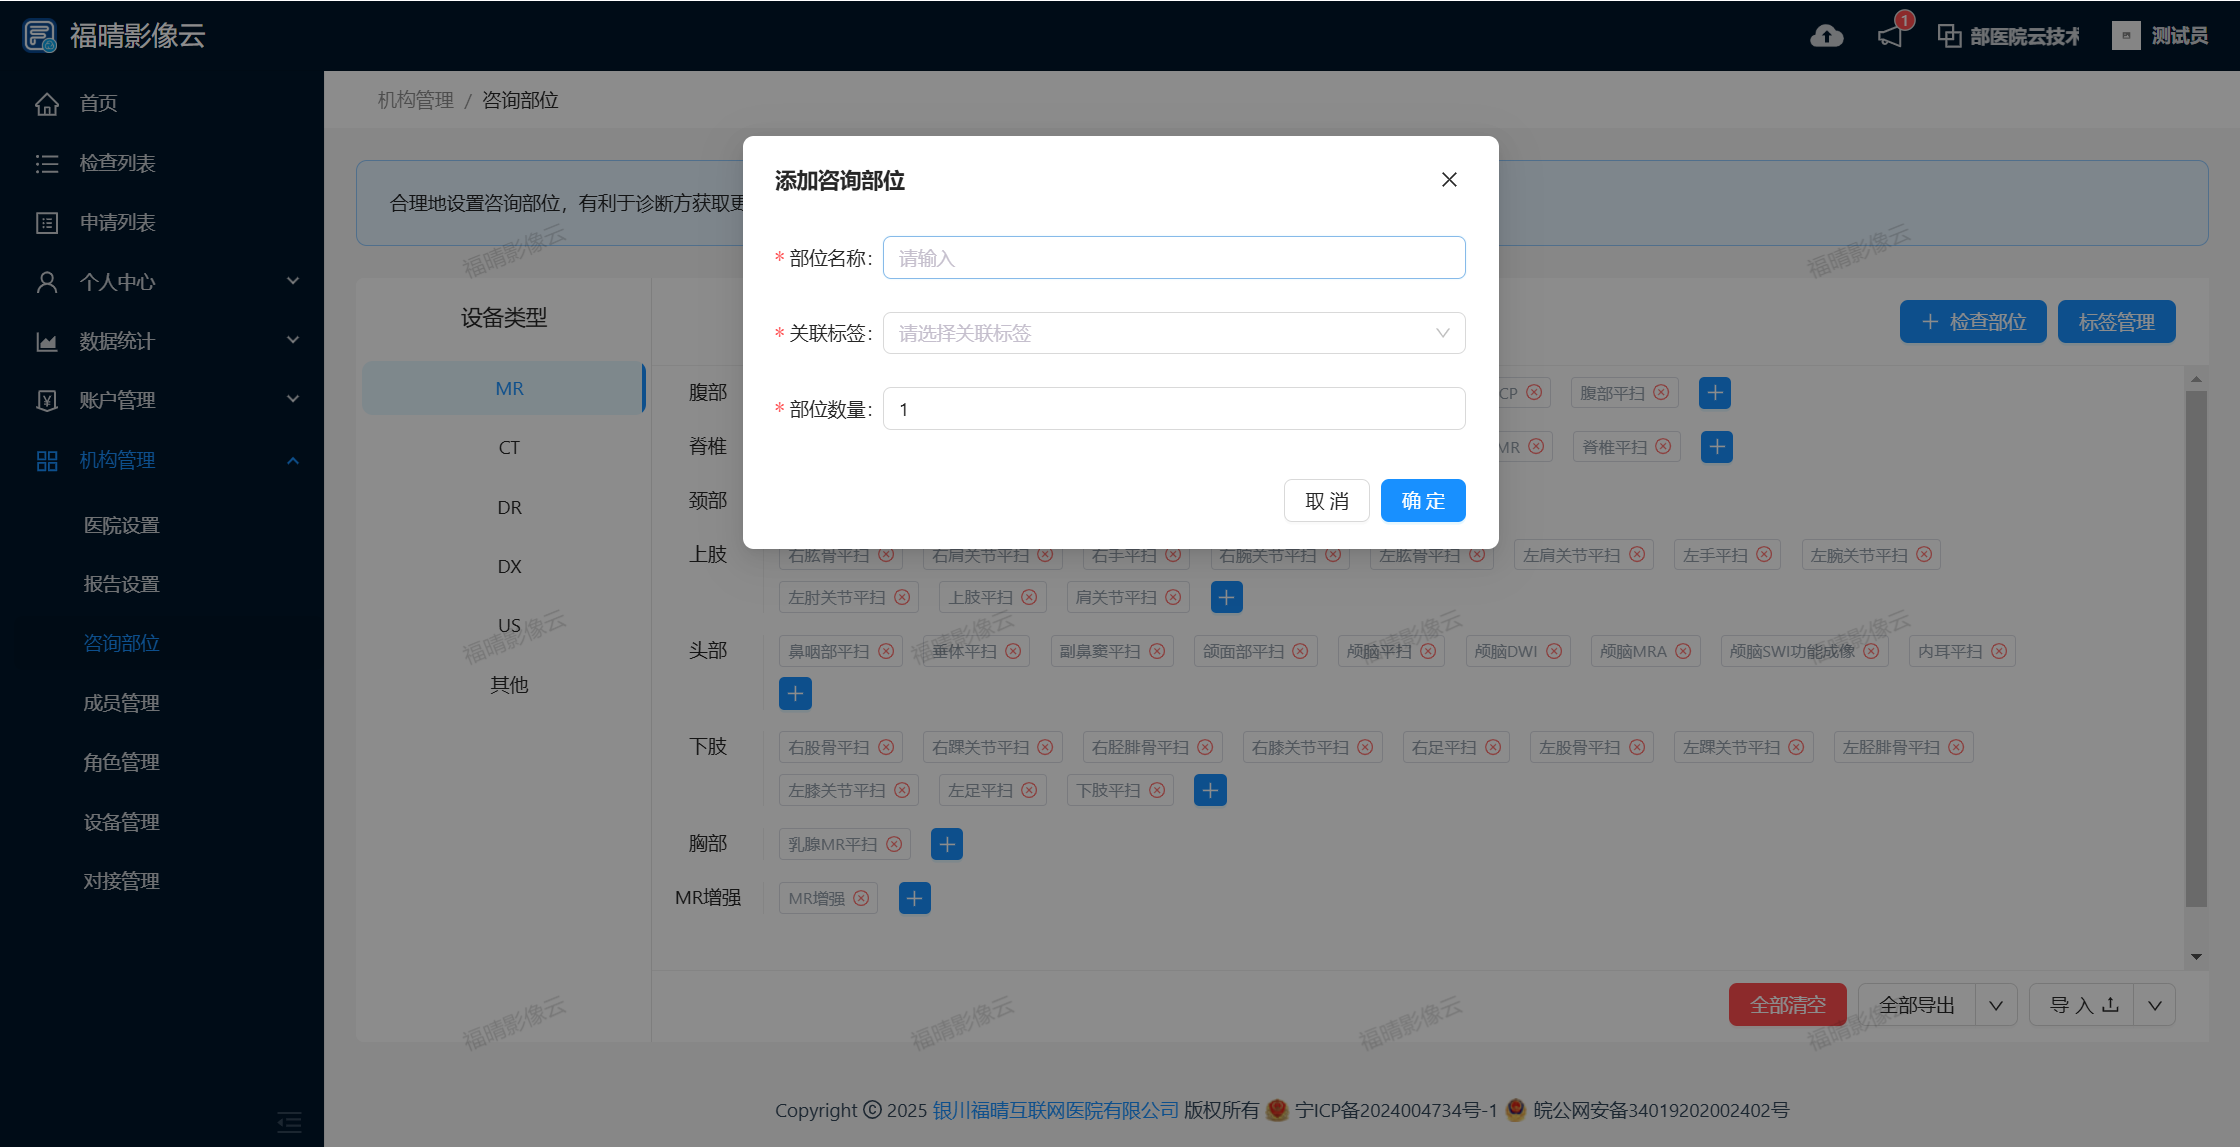Open 成员管理 in sidebar
The height and width of the screenshot is (1147, 2240).
[122, 703]
